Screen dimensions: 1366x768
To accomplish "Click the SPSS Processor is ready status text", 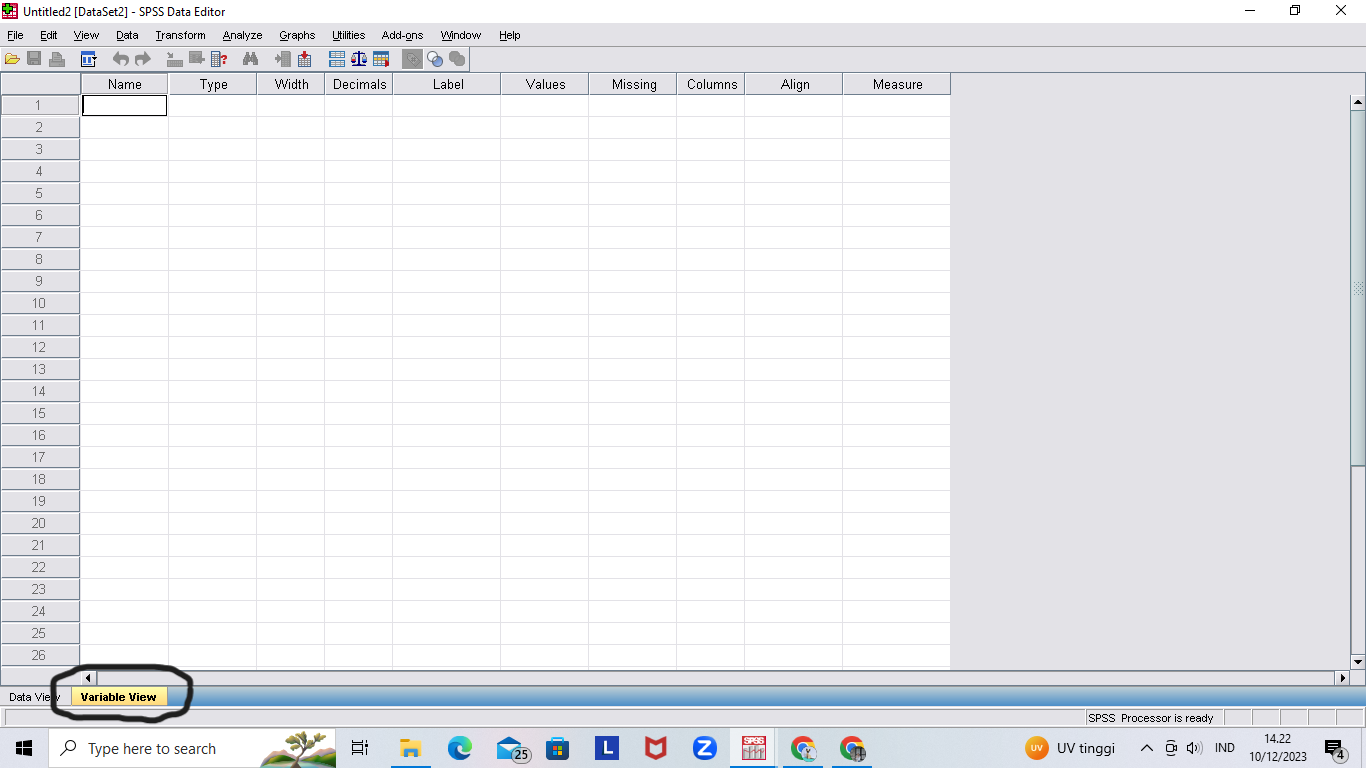I will (x=1151, y=718).
